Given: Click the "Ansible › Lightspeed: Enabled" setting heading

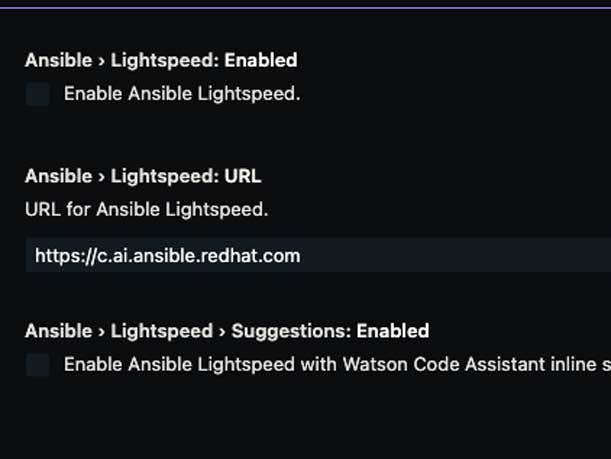Looking at the screenshot, I should pos(161,60).
